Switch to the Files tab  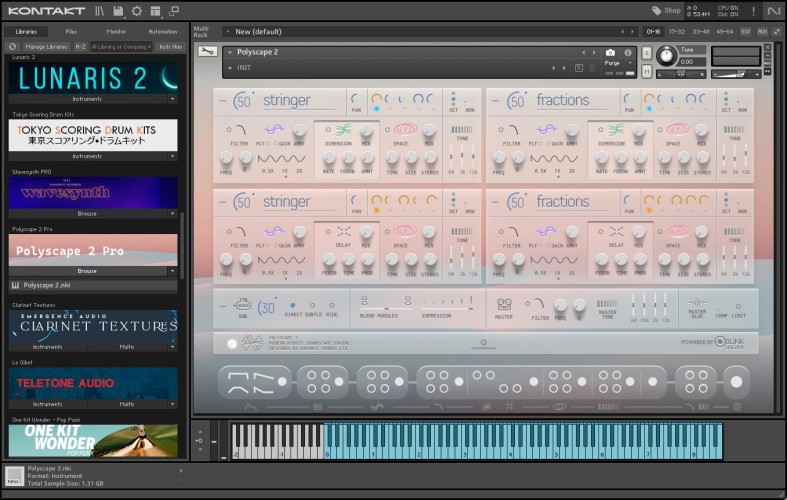click(70, 31)
